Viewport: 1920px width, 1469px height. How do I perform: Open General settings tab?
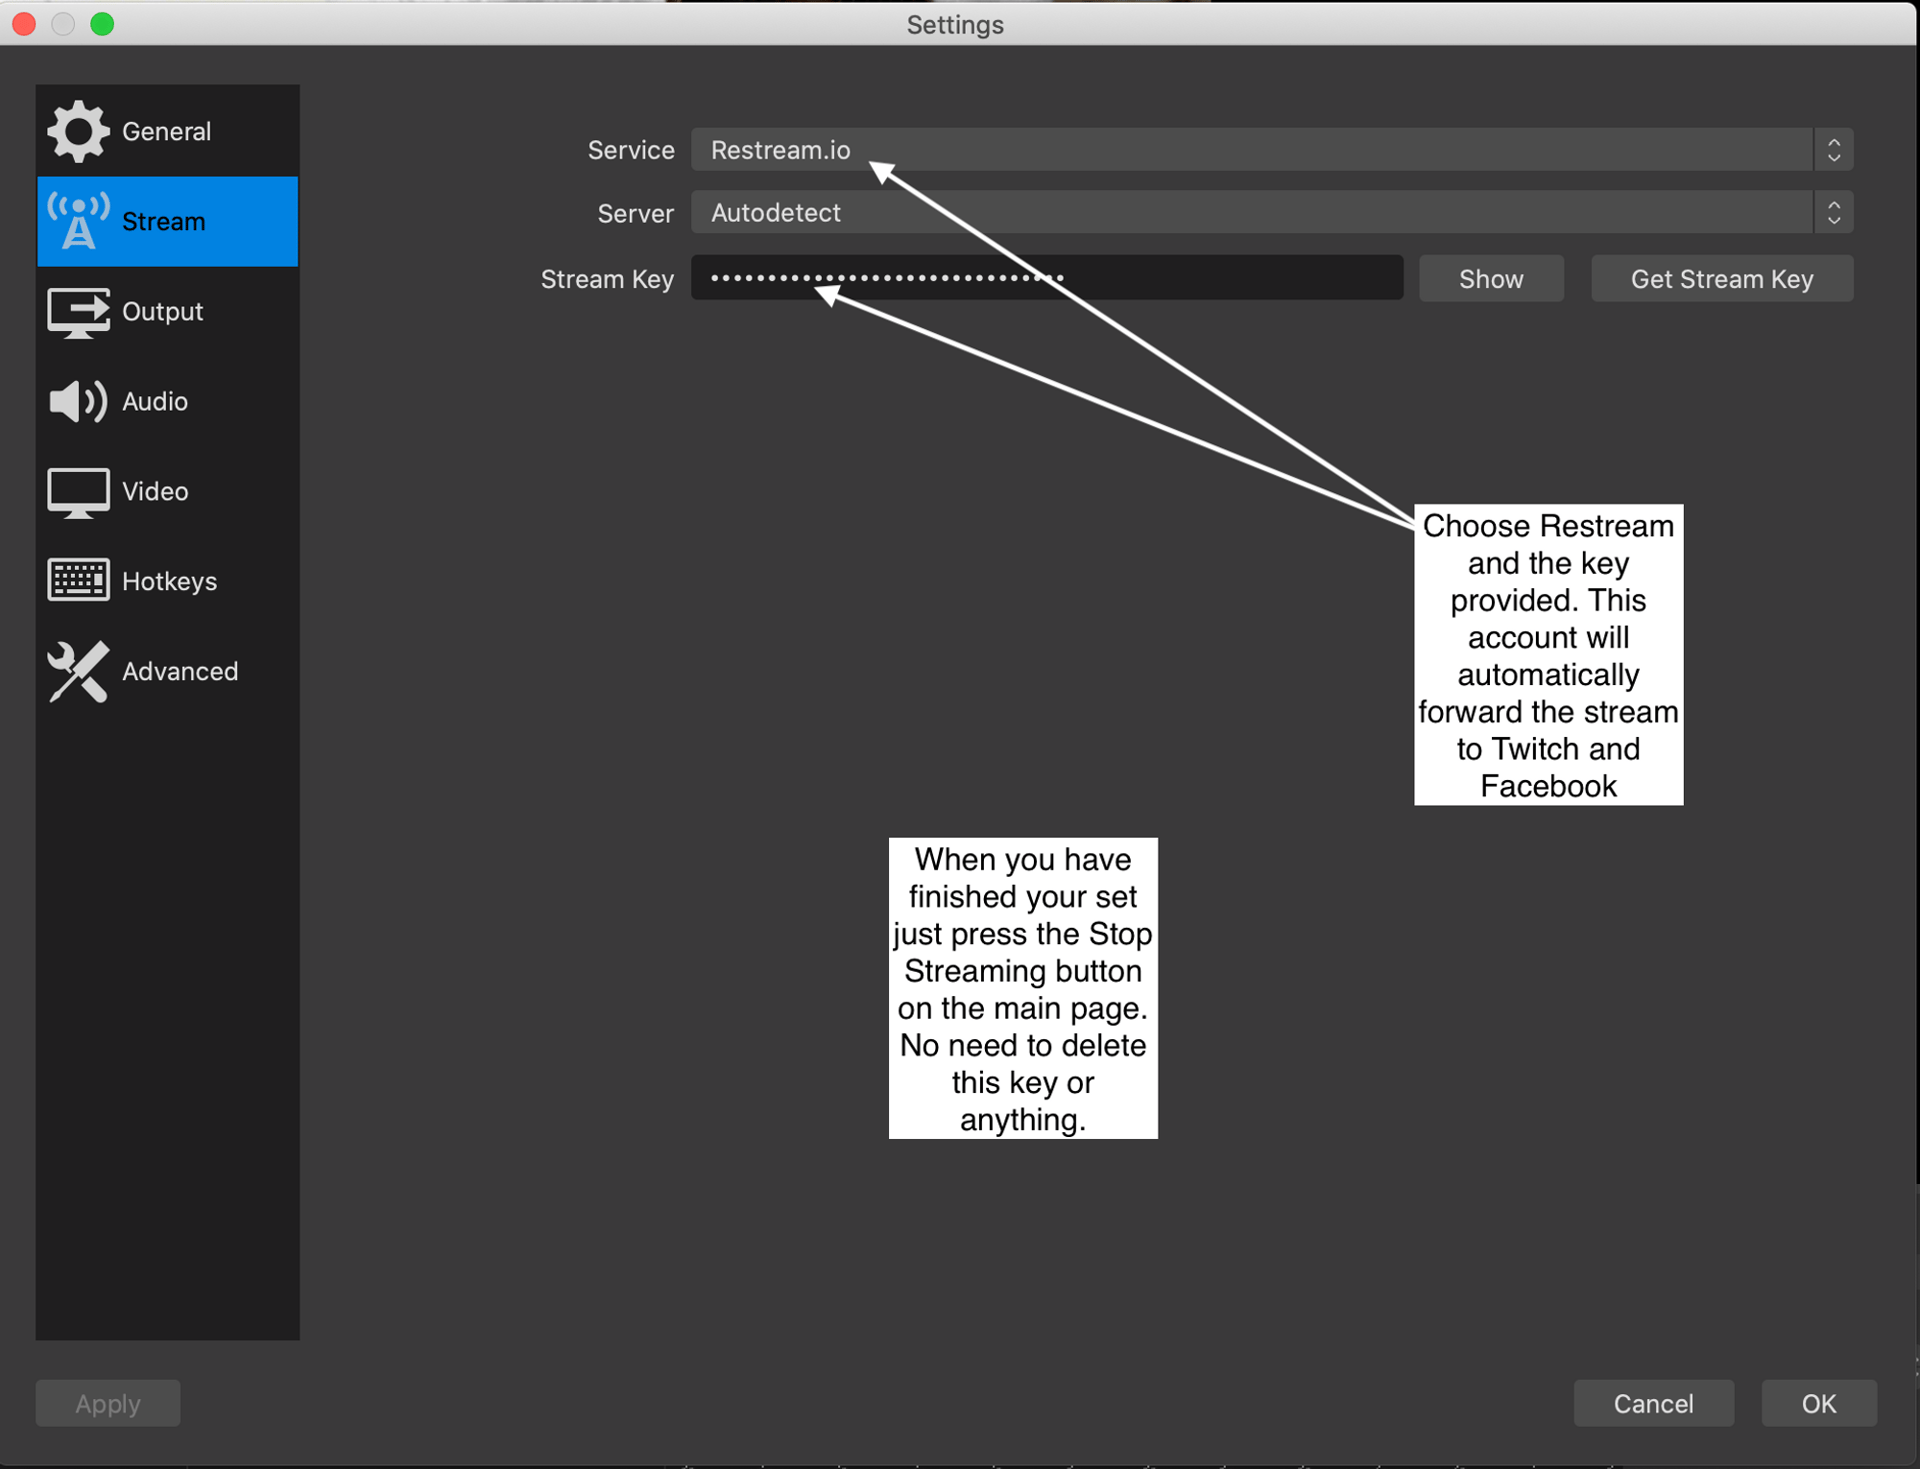pos(167,131)
